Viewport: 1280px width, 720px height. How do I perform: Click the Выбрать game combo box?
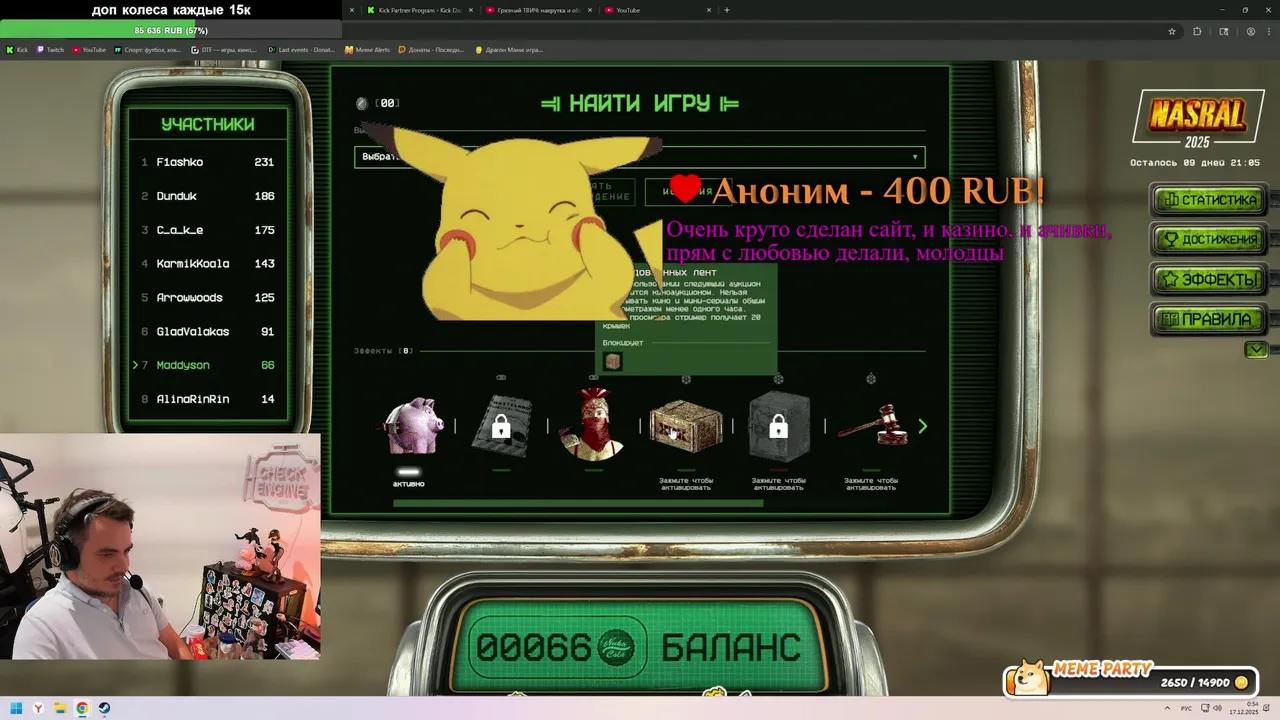[x=640, y=157]
